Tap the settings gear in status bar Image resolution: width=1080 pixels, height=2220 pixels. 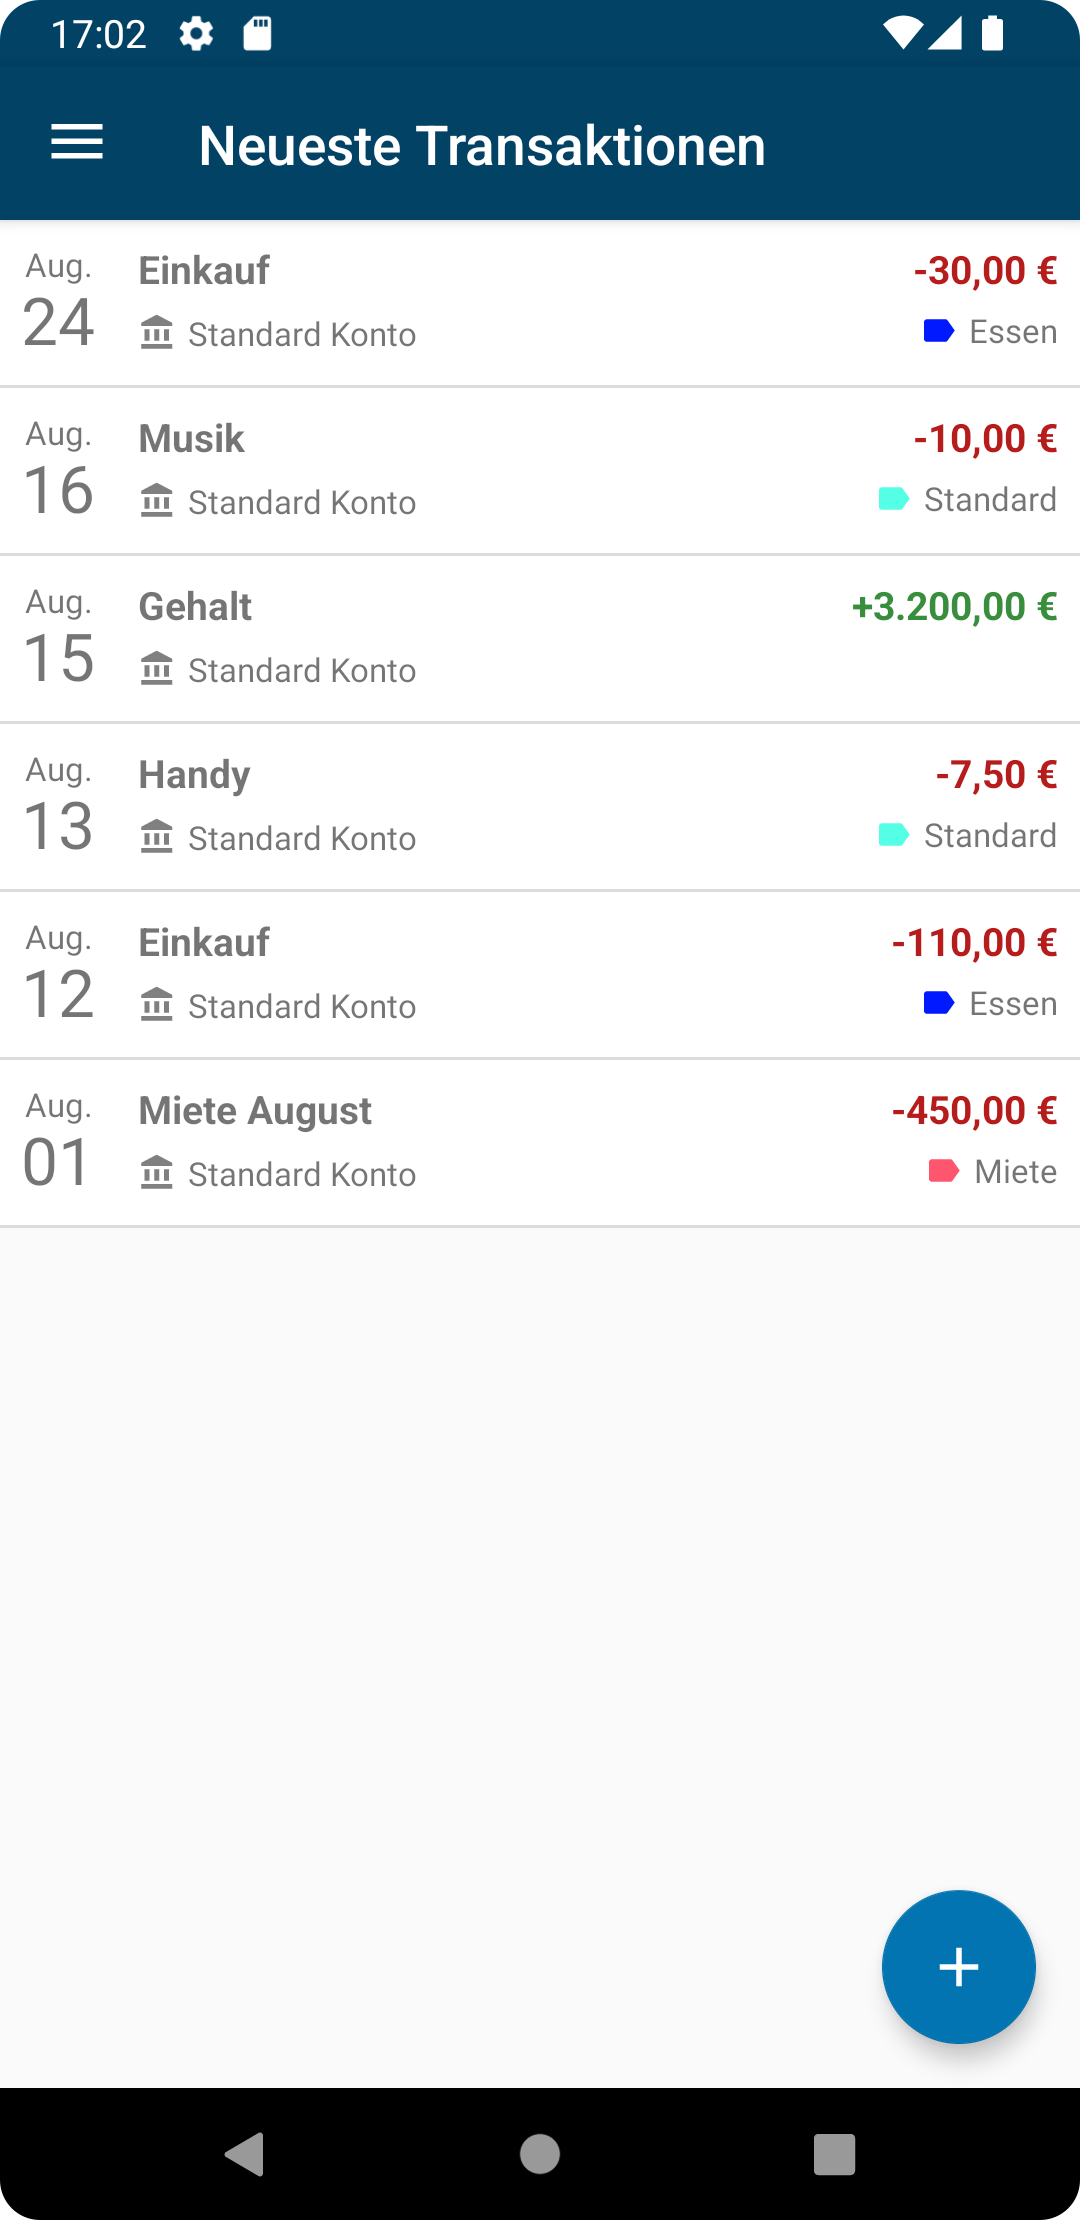coord(196,35)
